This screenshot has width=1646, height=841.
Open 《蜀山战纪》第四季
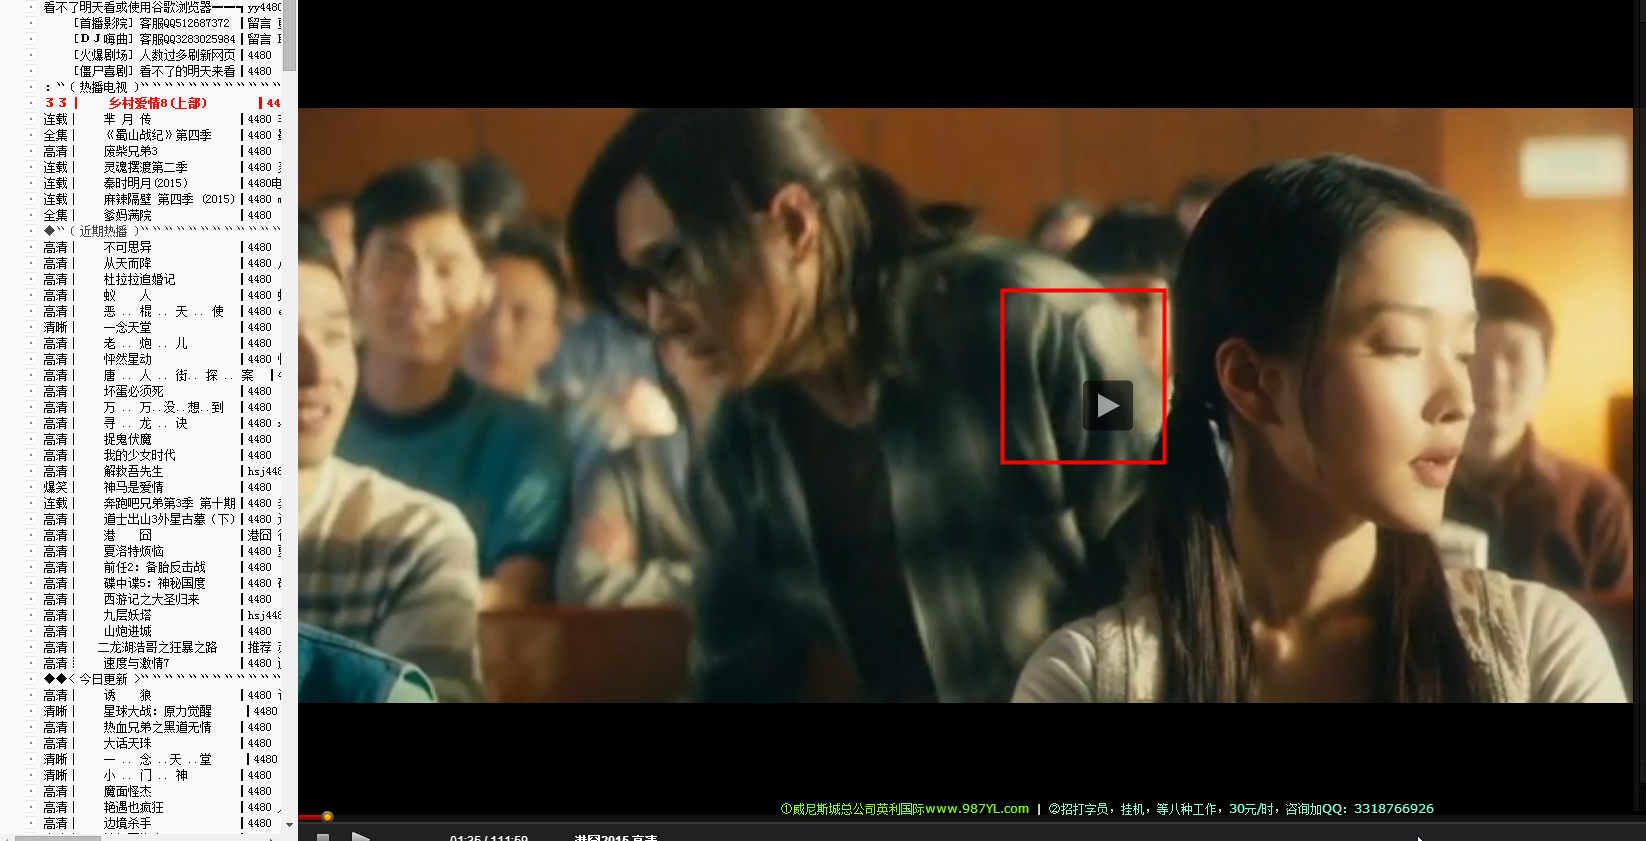click(158, 135)
